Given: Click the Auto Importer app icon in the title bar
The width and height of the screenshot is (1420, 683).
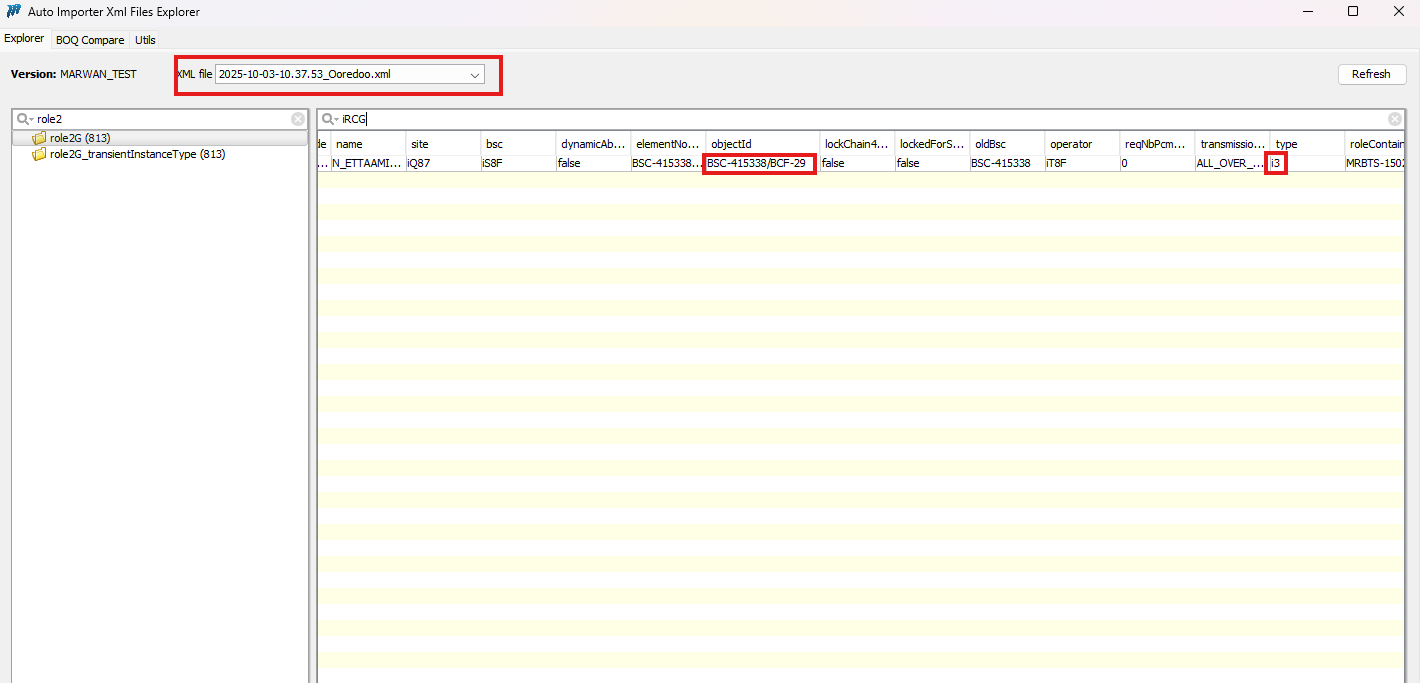Looking at the screenshot, I should coord(13,12).
